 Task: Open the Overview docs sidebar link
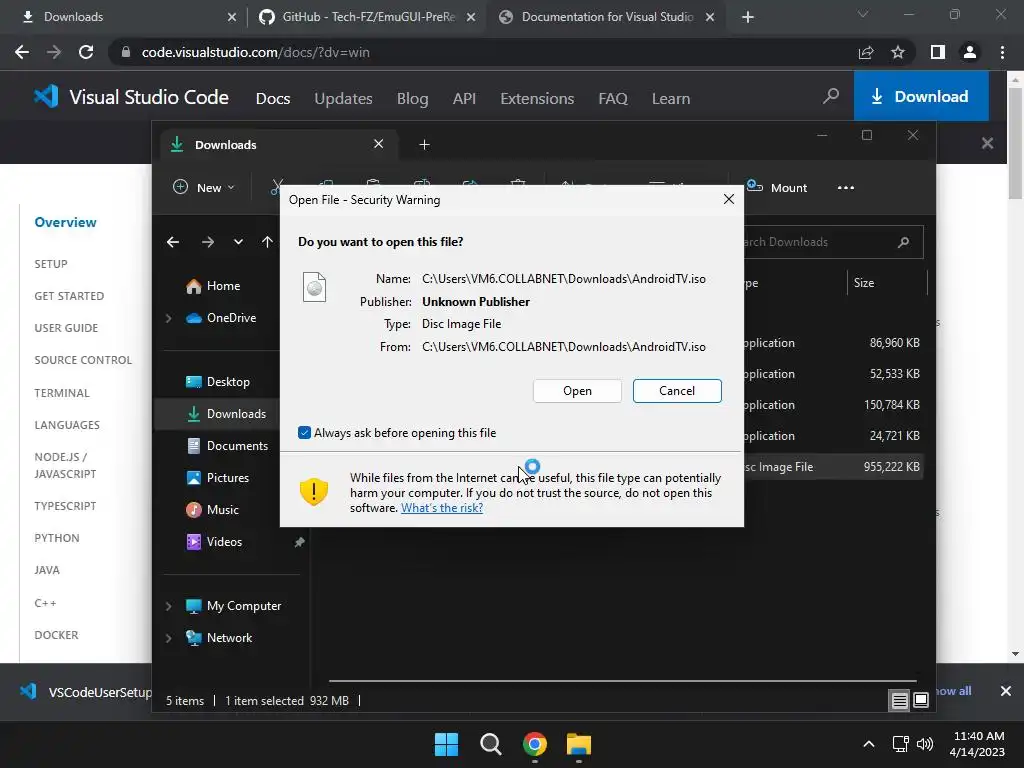coord(65,222)
